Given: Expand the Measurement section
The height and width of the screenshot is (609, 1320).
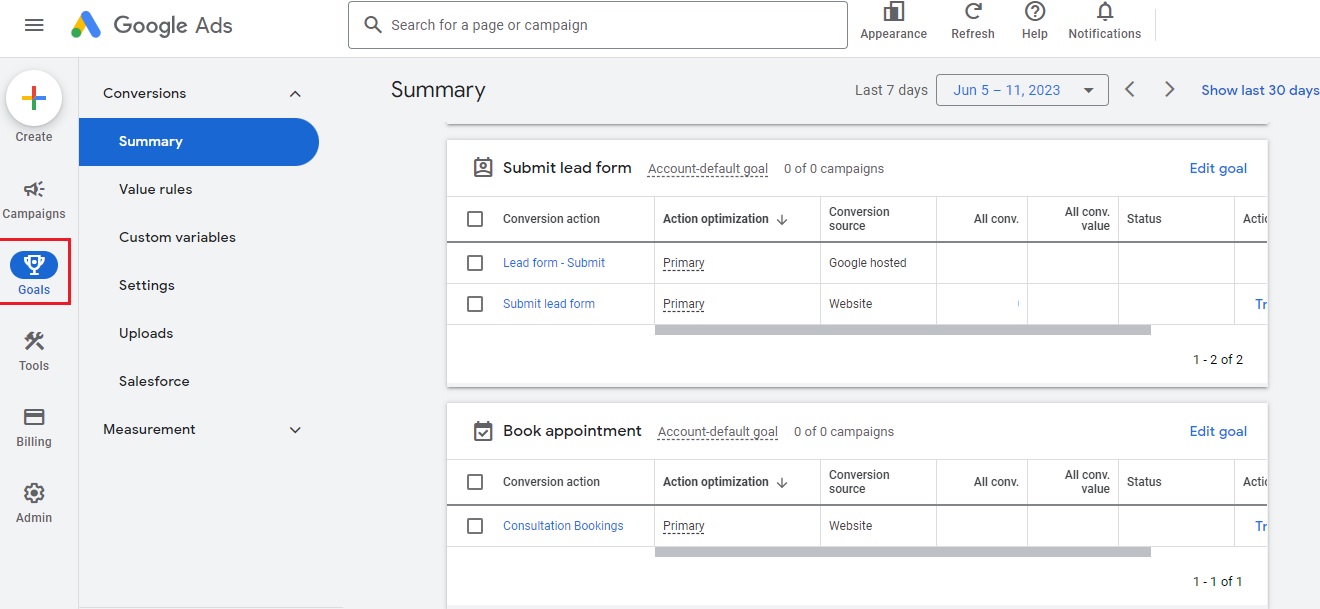Looking at the screenshot, I should [x=295, y=430].
